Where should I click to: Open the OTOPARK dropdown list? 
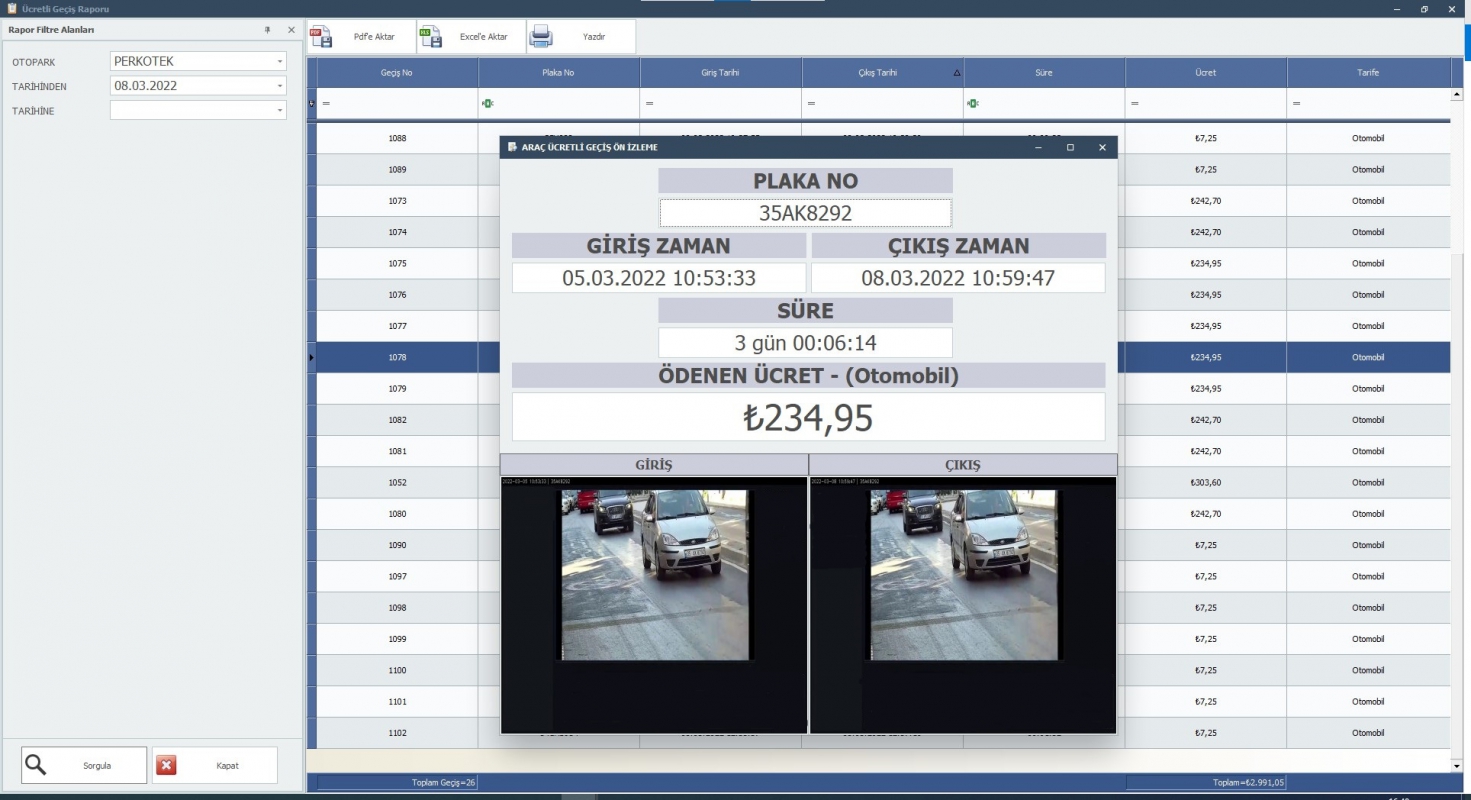click(280, 62)
